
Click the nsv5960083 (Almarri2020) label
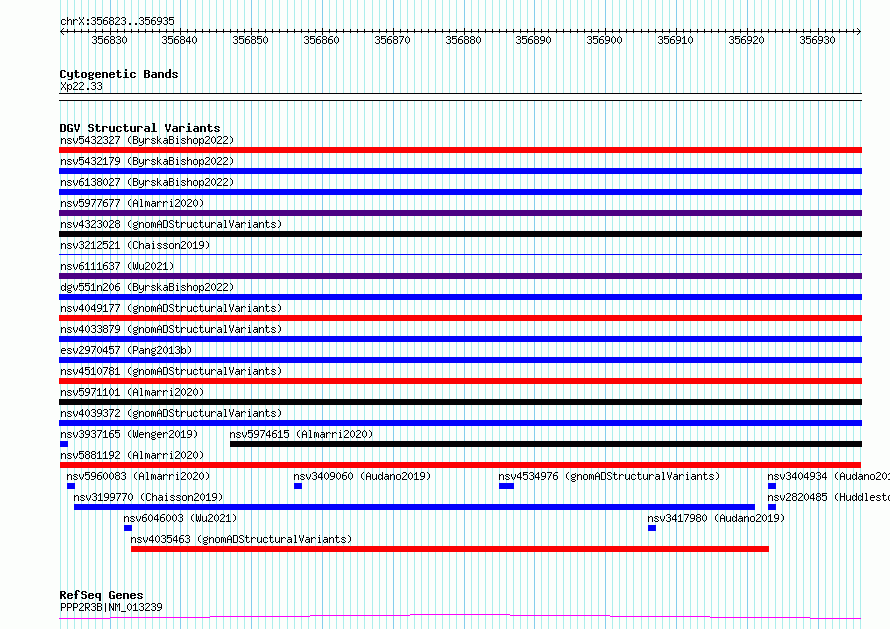(x=138, y=476)
